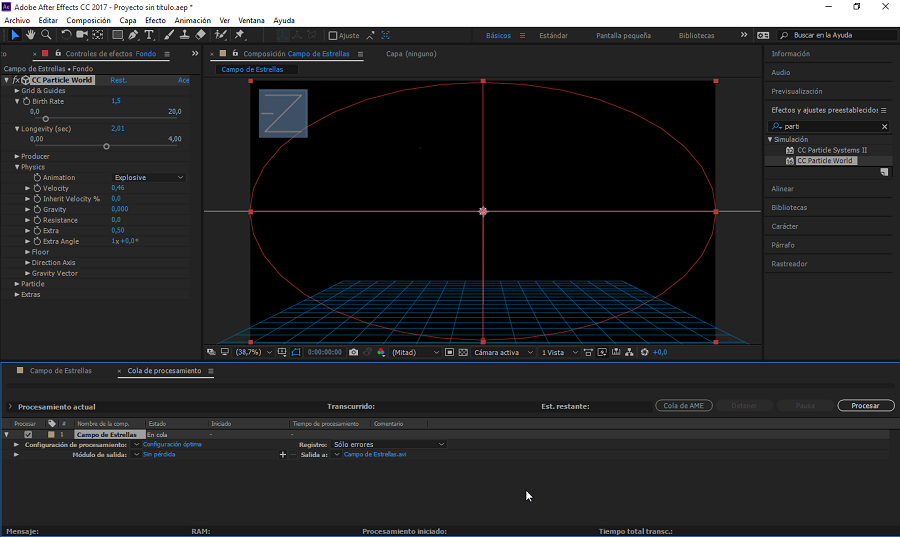Expand the Floor property group

28,252
